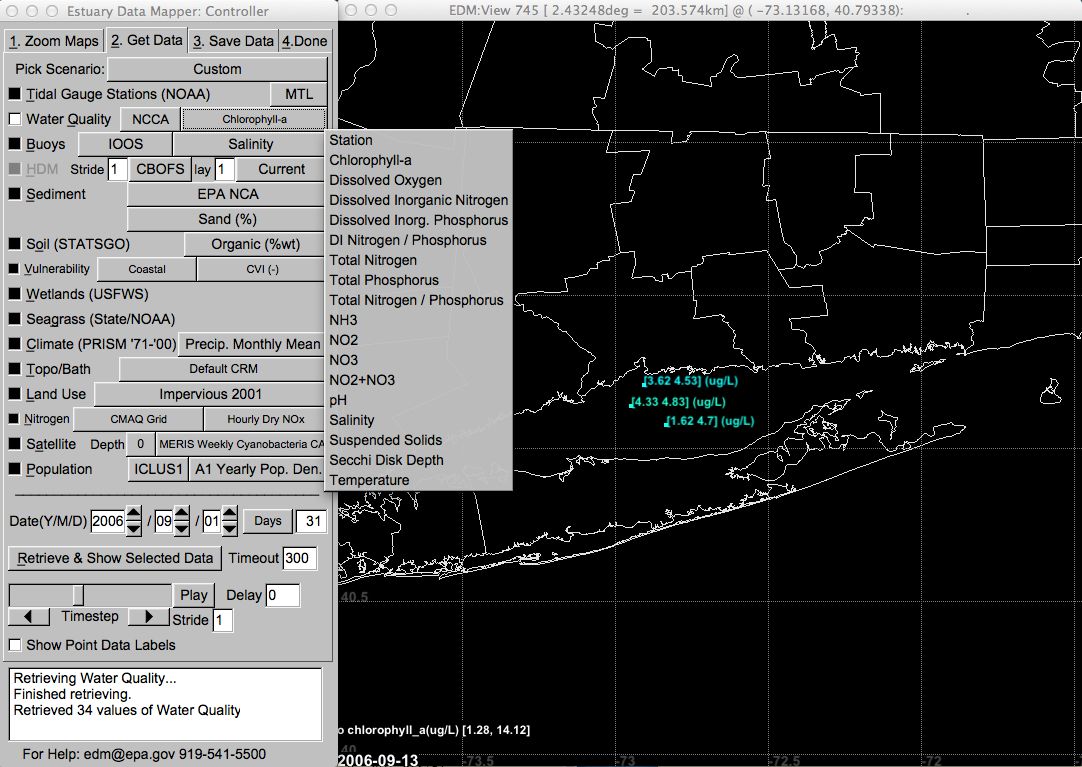Viewport: 1082px width, 767px height.
Task: Open the Zoom Maps tab
Action: [x=54, y=41]
